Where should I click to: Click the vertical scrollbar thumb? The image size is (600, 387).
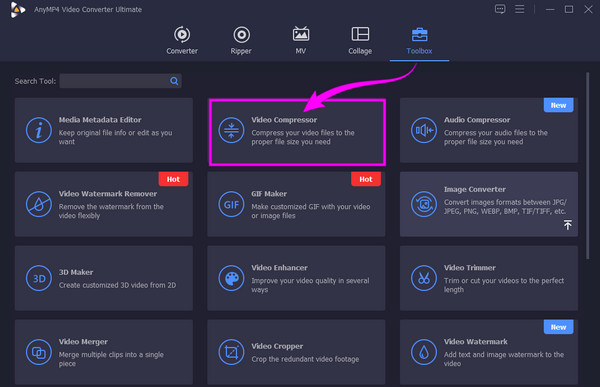588,166
